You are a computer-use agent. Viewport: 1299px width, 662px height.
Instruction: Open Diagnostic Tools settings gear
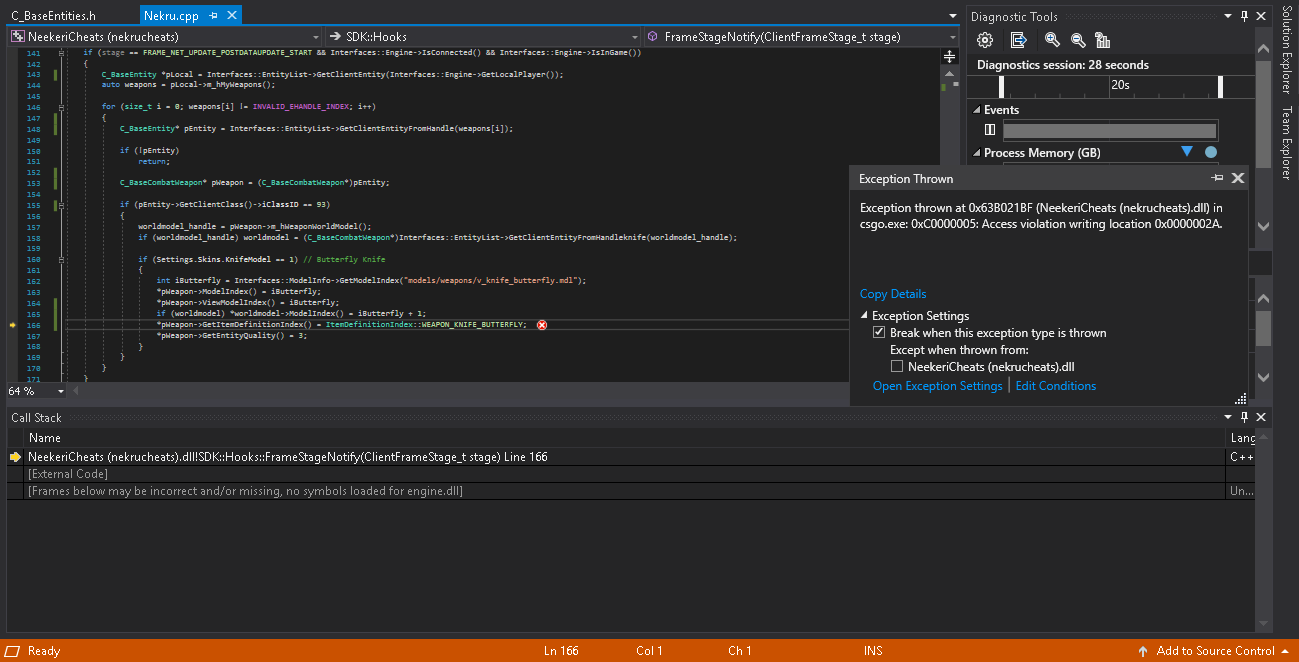click(x=985, y=40)
